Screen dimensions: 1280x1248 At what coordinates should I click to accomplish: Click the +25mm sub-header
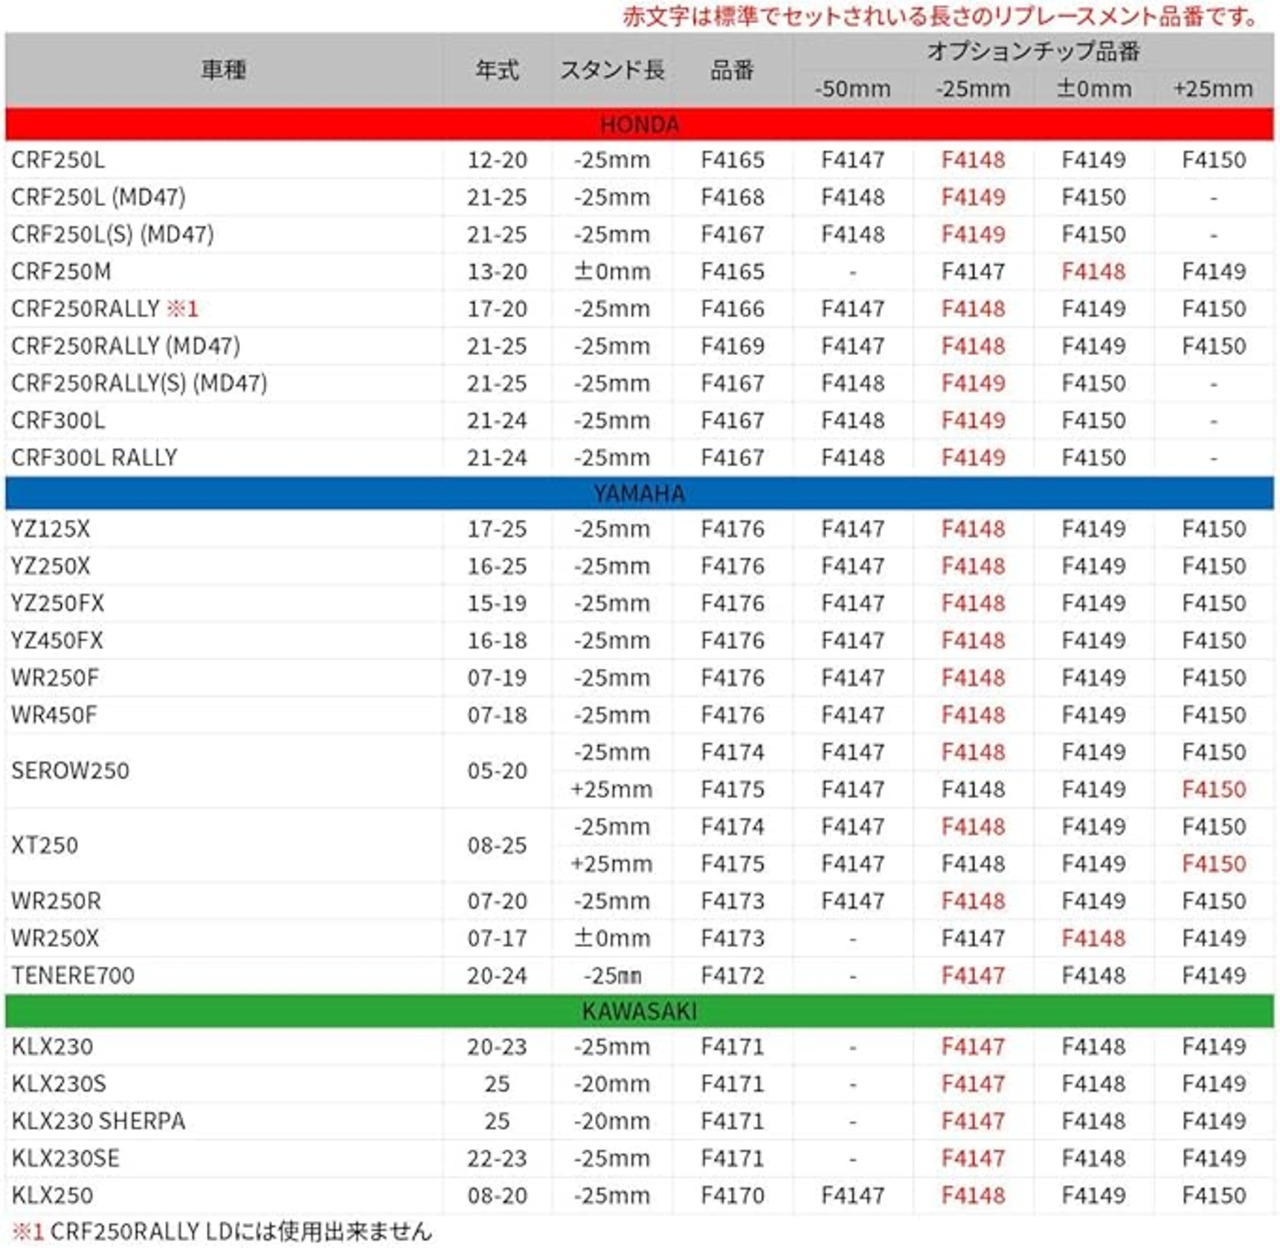pos(1213,88)
